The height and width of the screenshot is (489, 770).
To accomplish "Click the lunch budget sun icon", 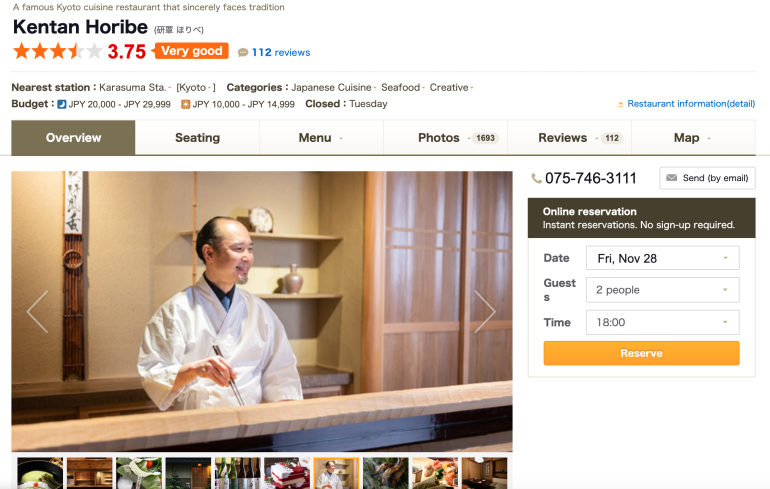I will [x=185, y=104].
